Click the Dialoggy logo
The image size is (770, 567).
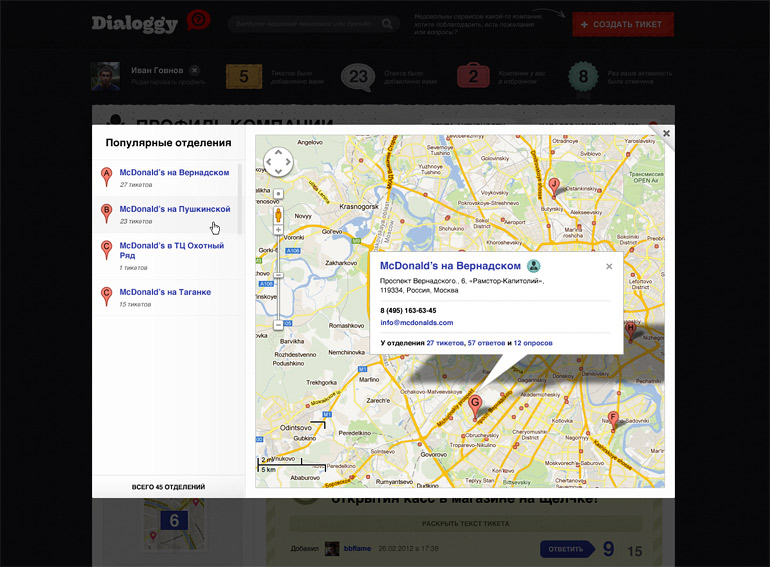tap(135, 24)
